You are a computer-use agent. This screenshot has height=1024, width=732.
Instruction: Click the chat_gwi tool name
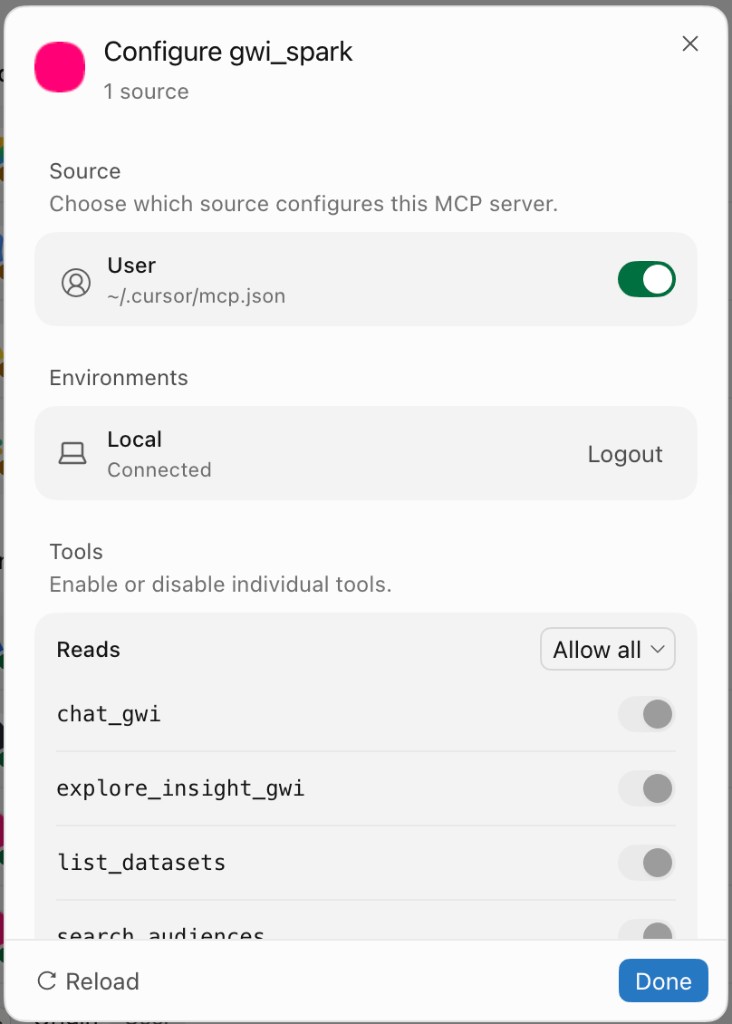point(108,714)
